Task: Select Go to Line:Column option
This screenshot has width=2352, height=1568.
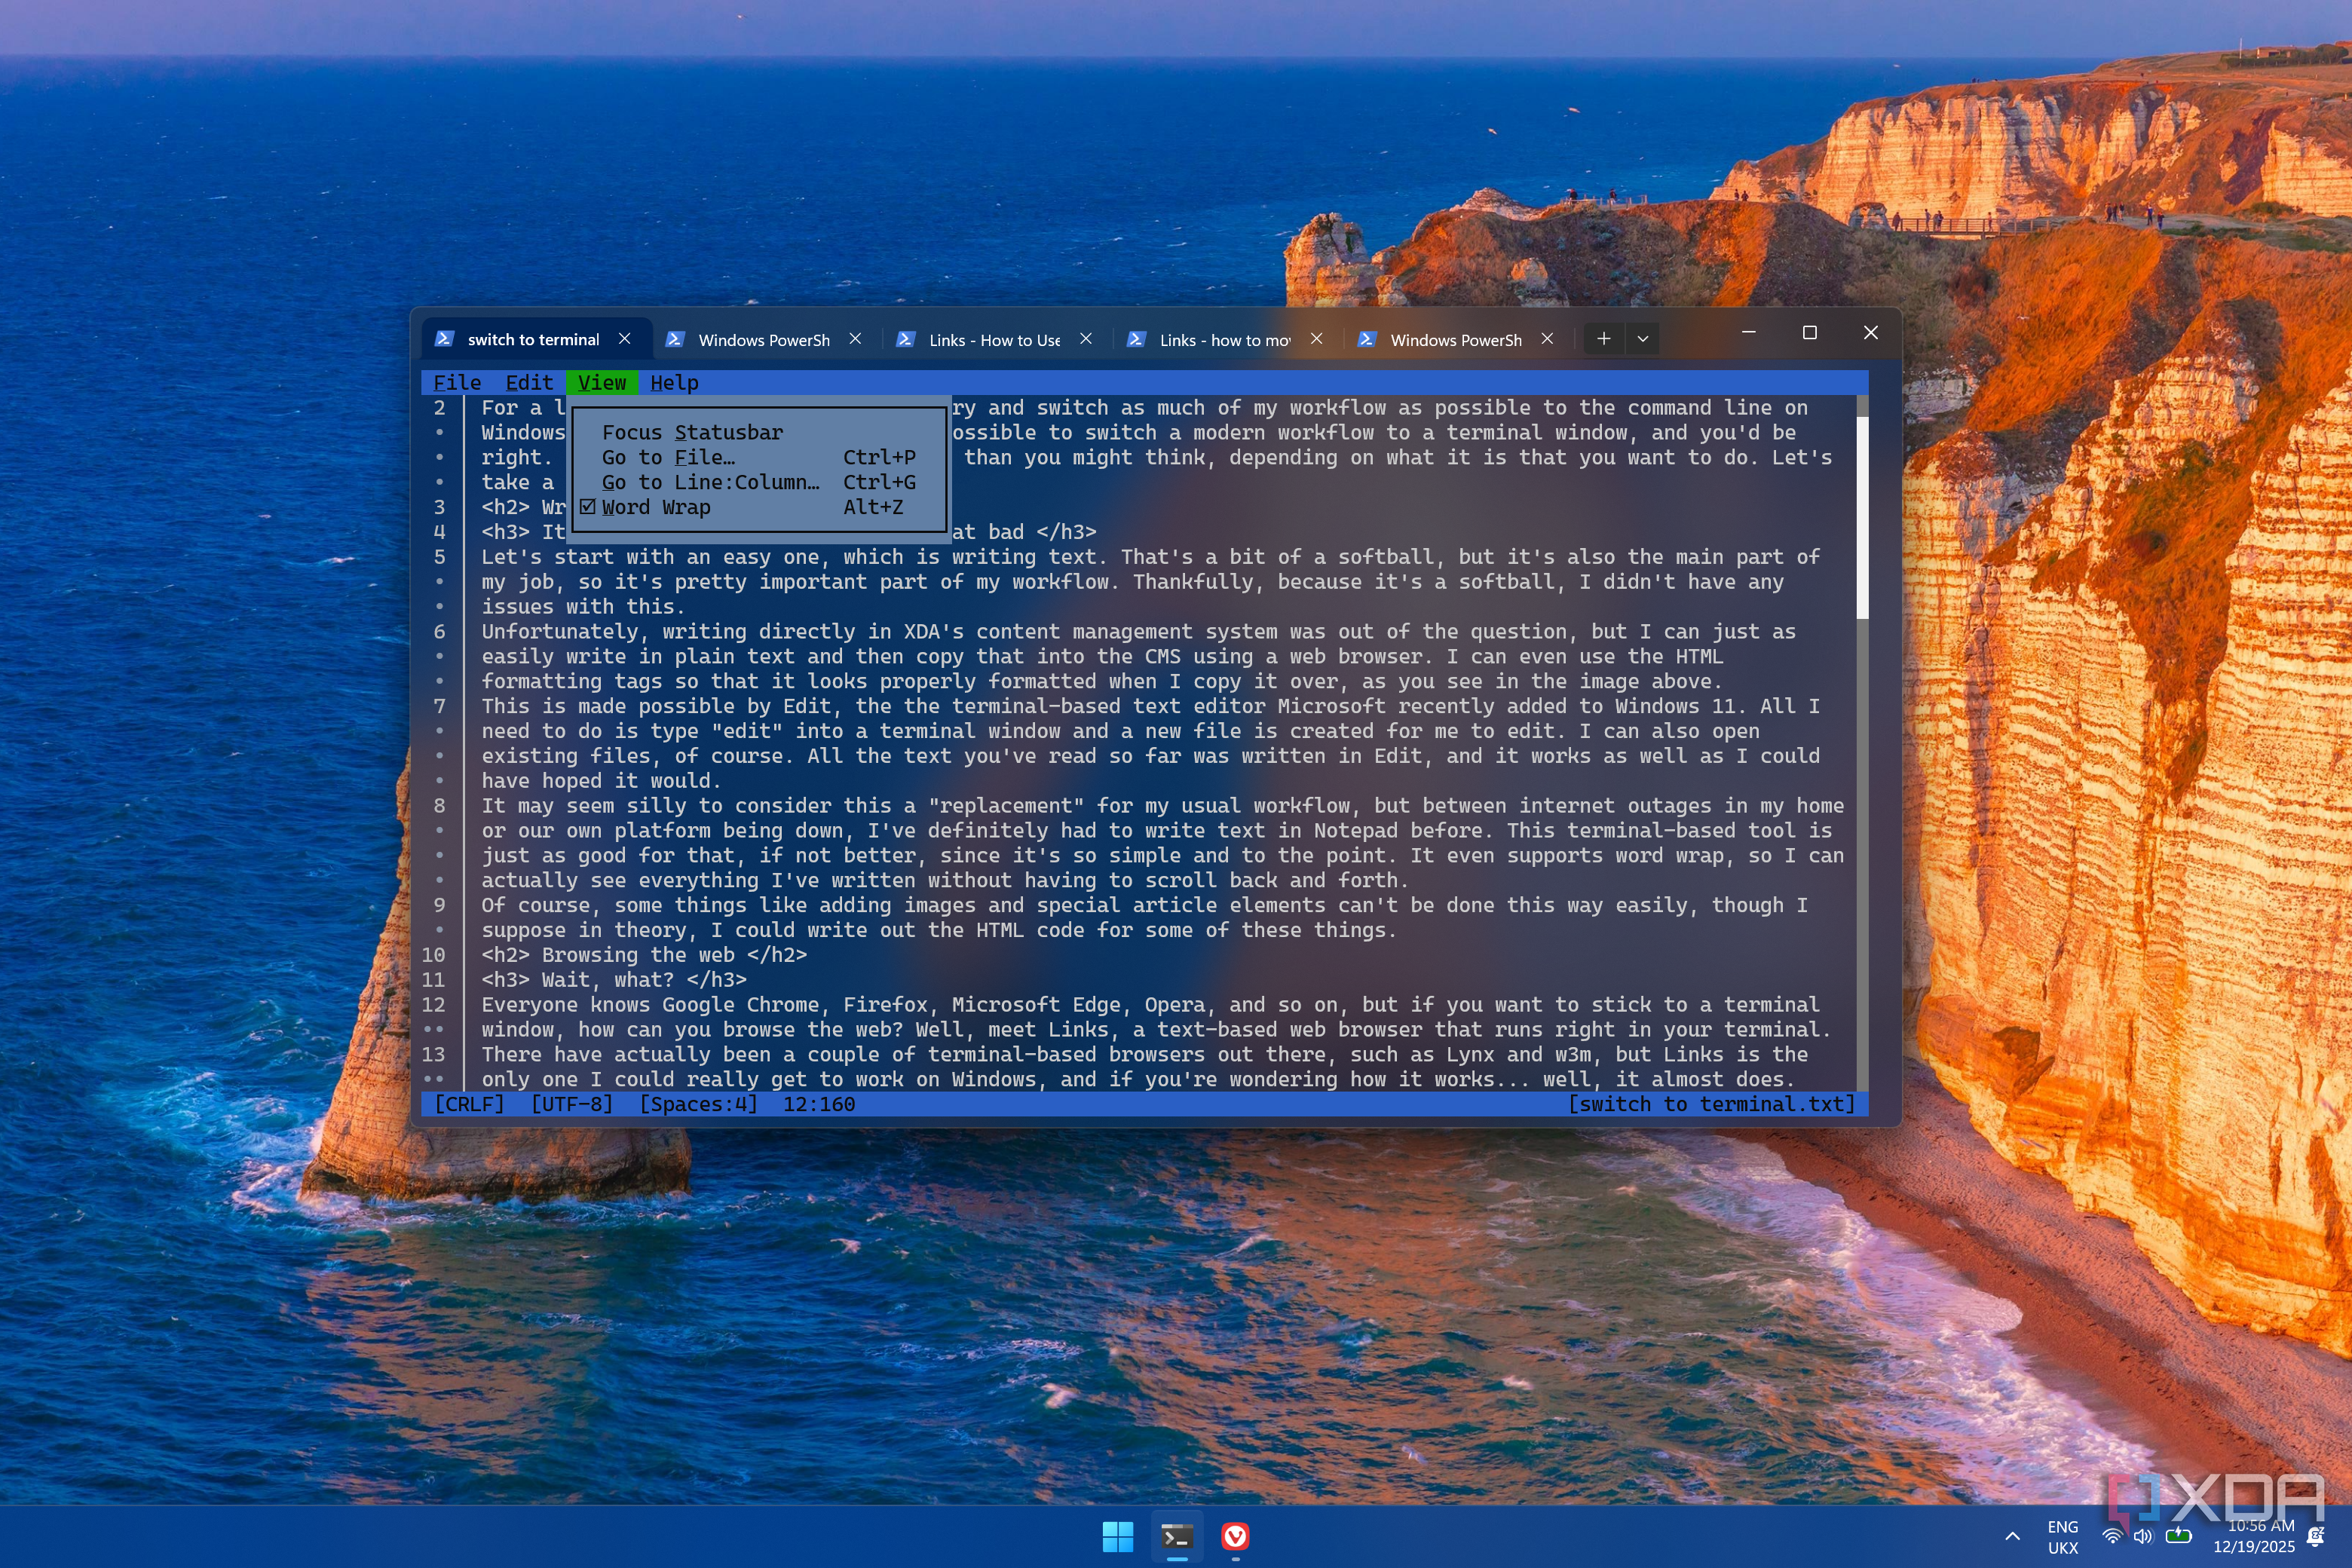Action: point(710,482)
